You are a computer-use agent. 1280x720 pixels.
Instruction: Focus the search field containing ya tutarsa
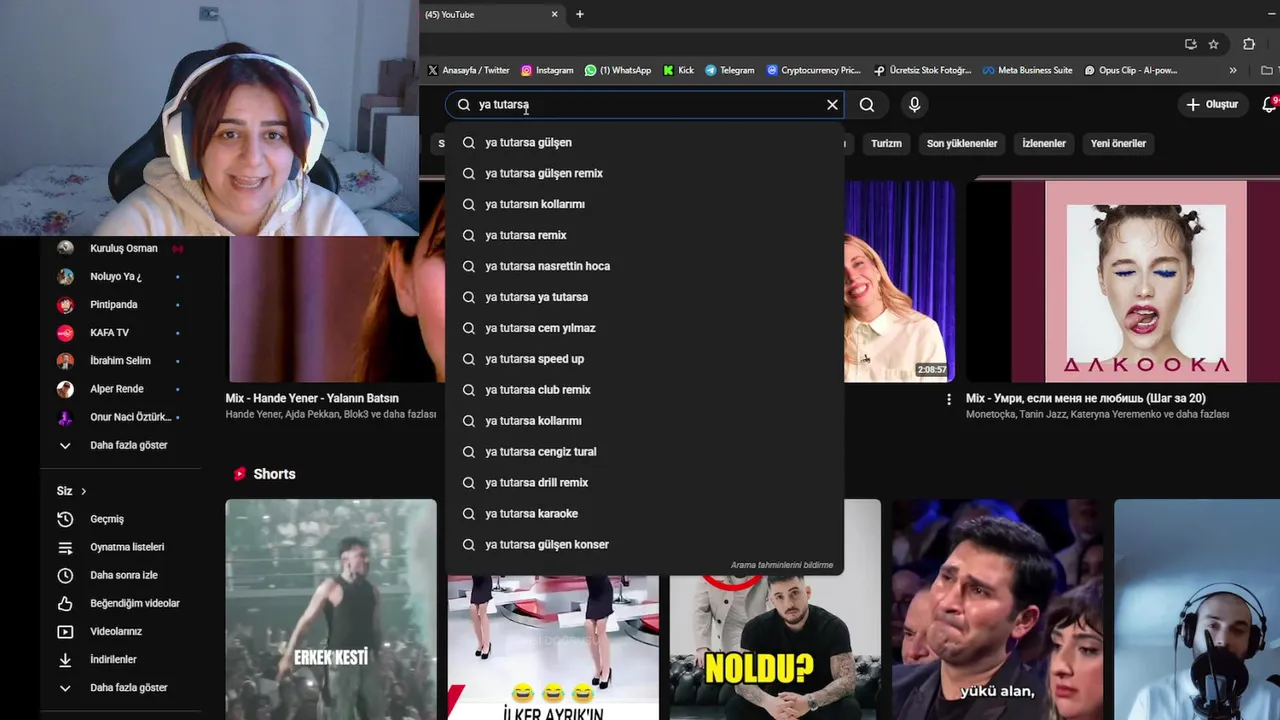coord(645,104)
